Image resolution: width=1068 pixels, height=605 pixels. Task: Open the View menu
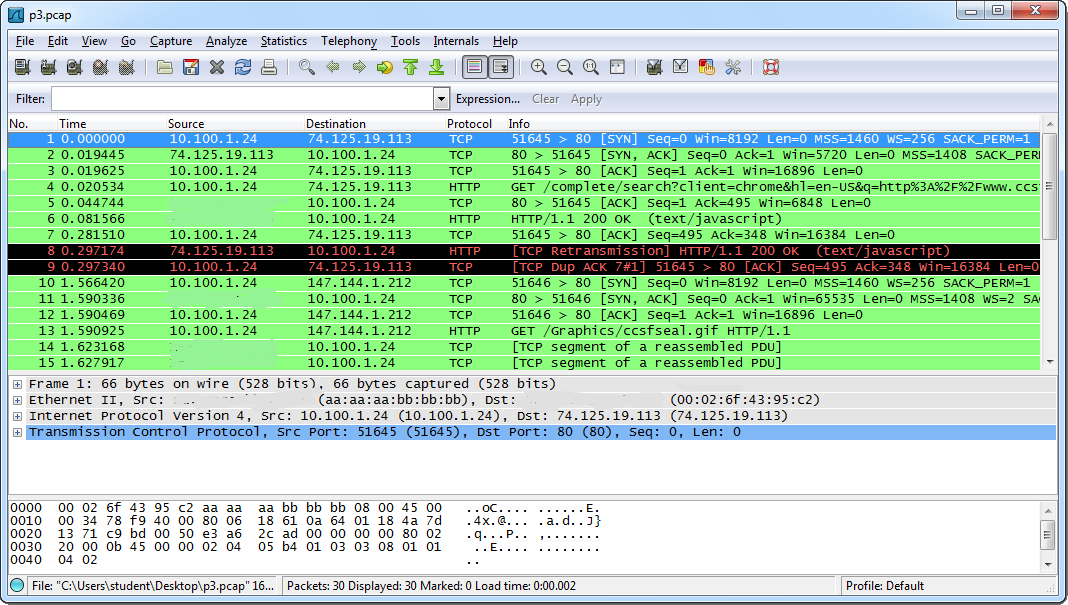94,41
